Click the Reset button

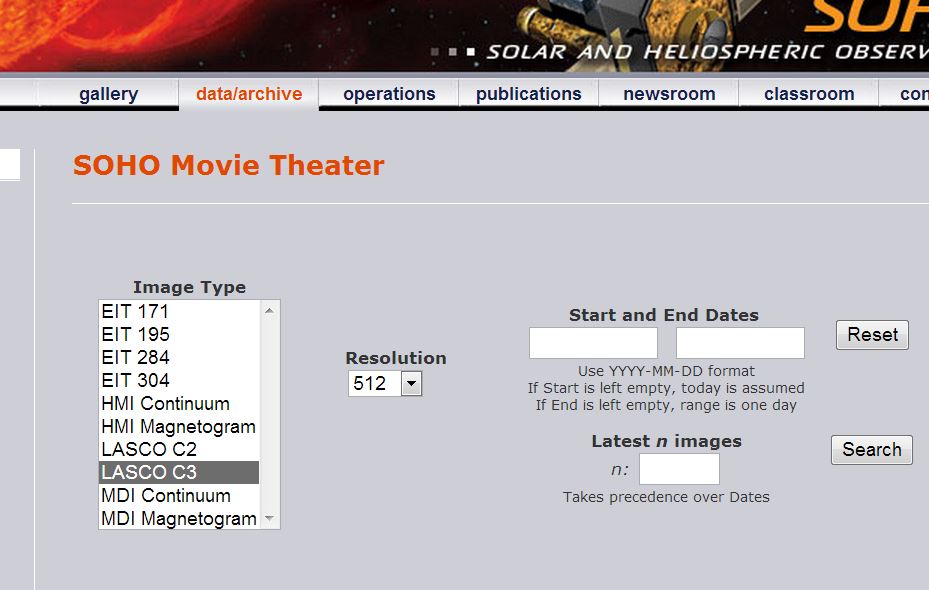[872, 335]
